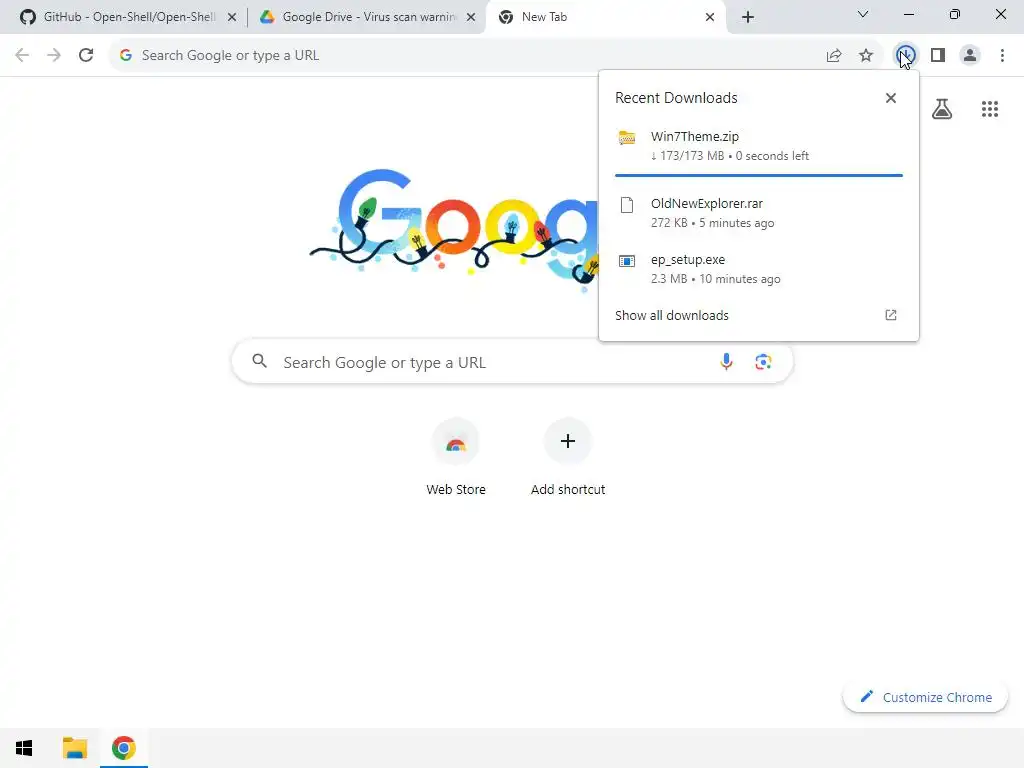Screen dimensions: 1024x768
Task: Click Customize Chrome button
Action: click(925, 697)
